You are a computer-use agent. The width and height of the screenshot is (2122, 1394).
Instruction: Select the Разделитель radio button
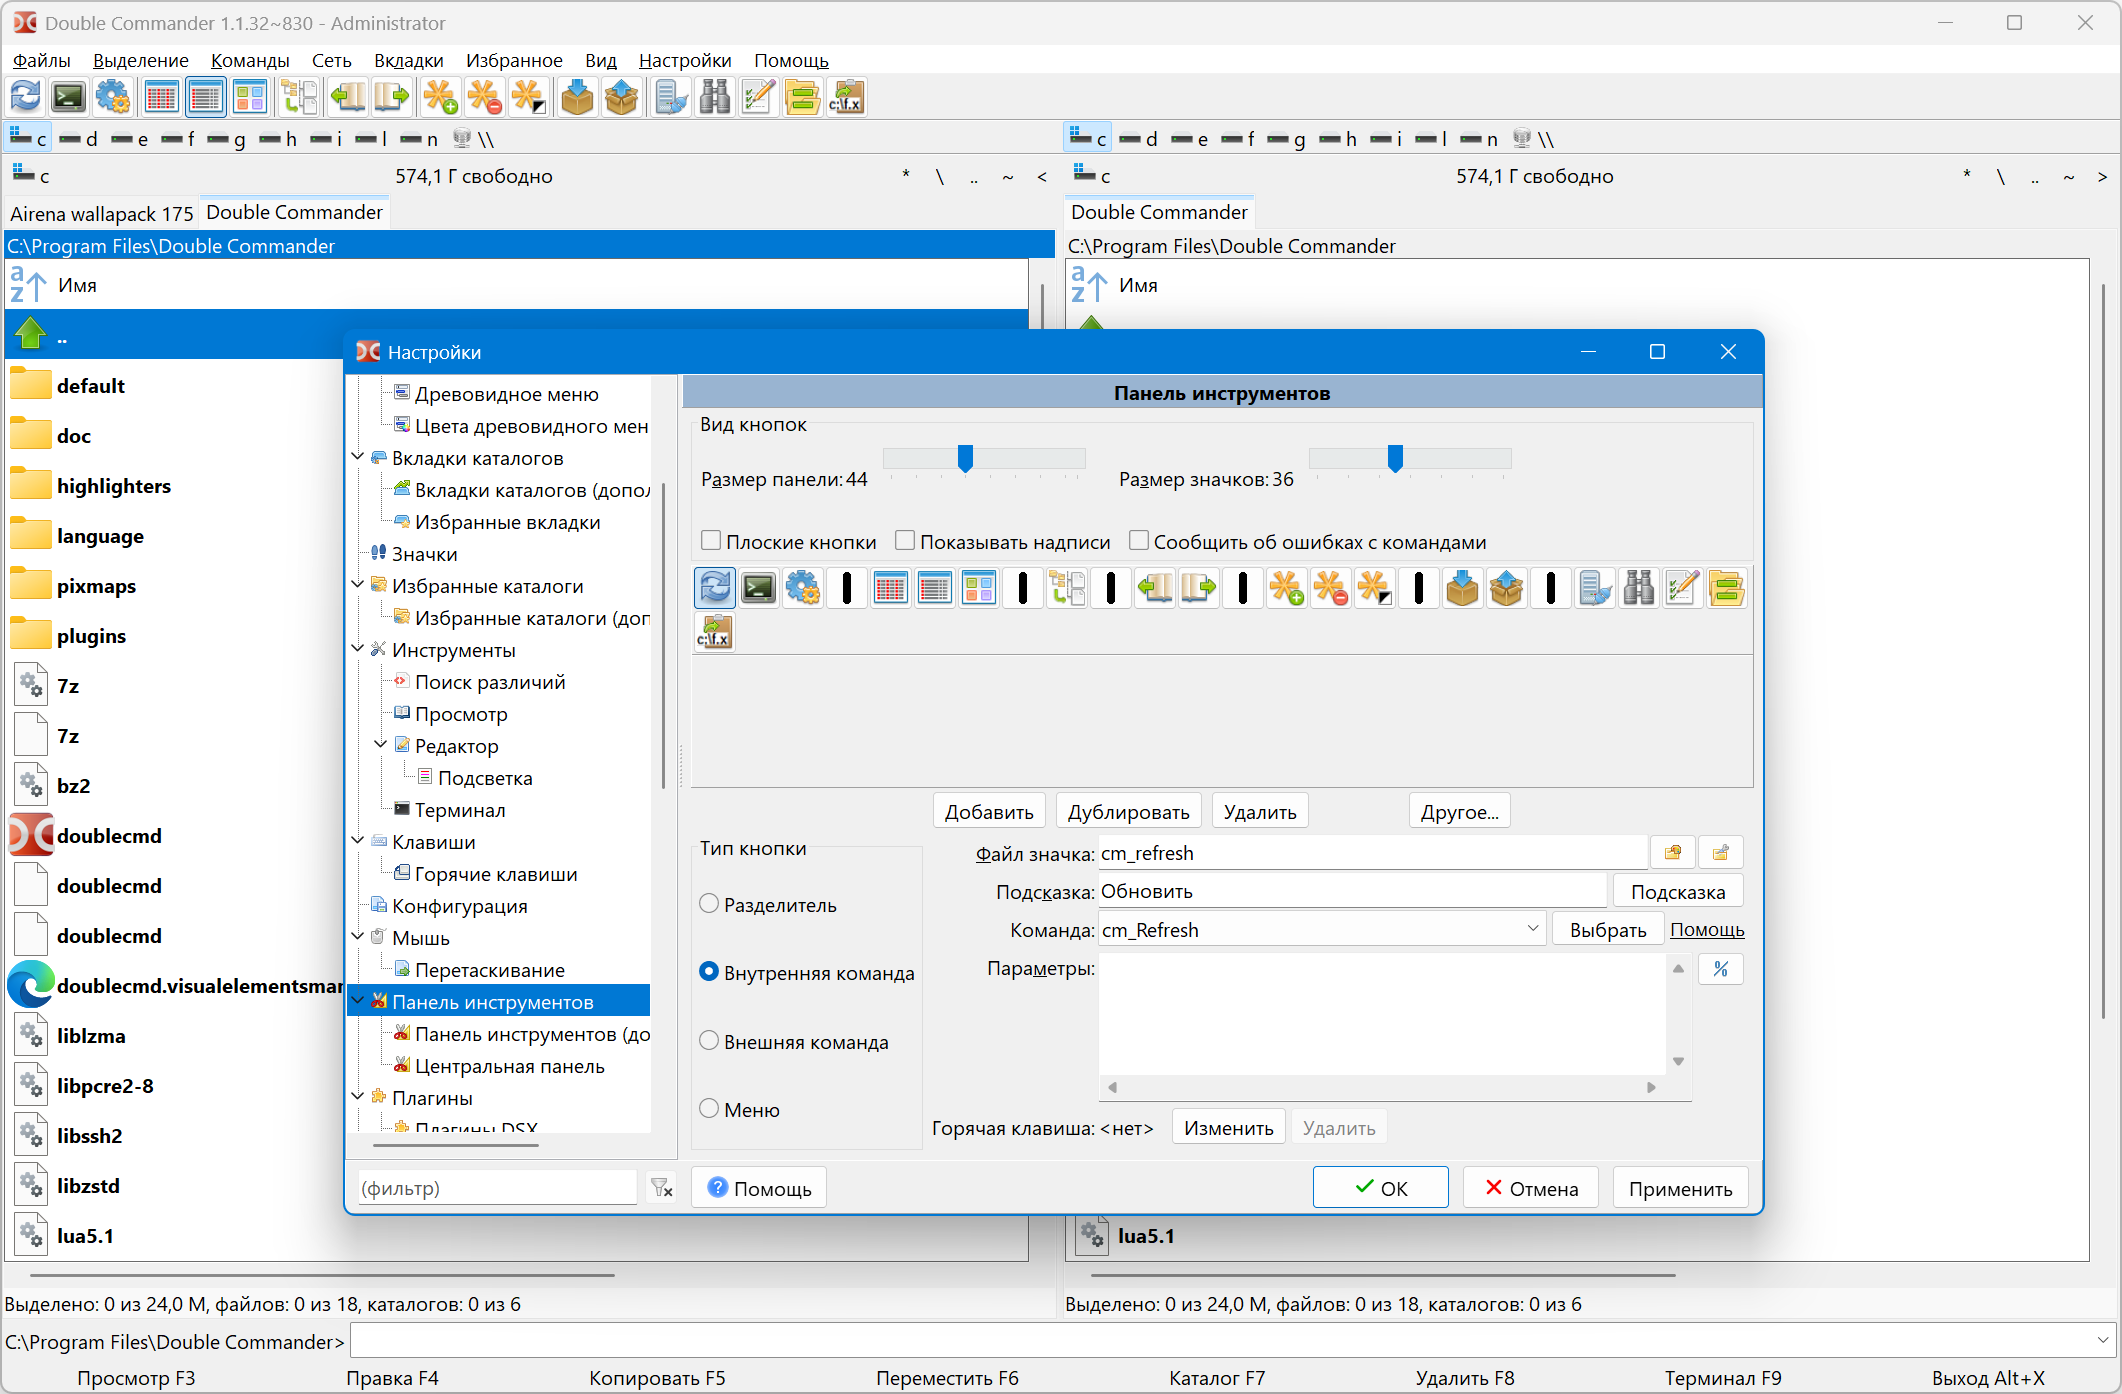[709, 904]
